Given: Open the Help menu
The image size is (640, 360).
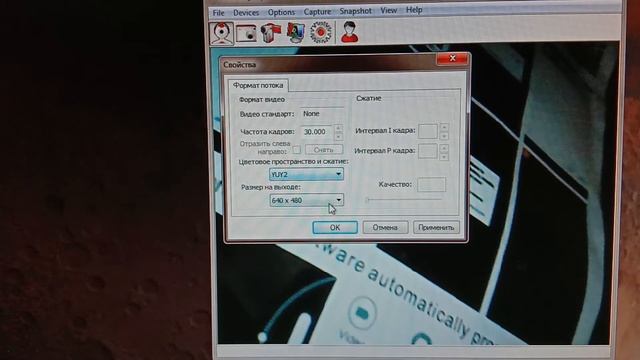Looking at the screenshot, I should (414, 10).
